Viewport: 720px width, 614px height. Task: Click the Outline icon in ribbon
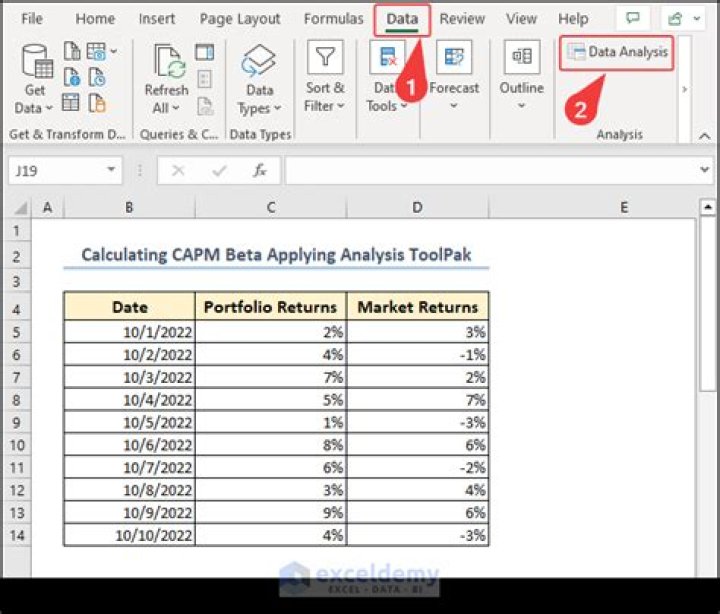click(521, 58)
